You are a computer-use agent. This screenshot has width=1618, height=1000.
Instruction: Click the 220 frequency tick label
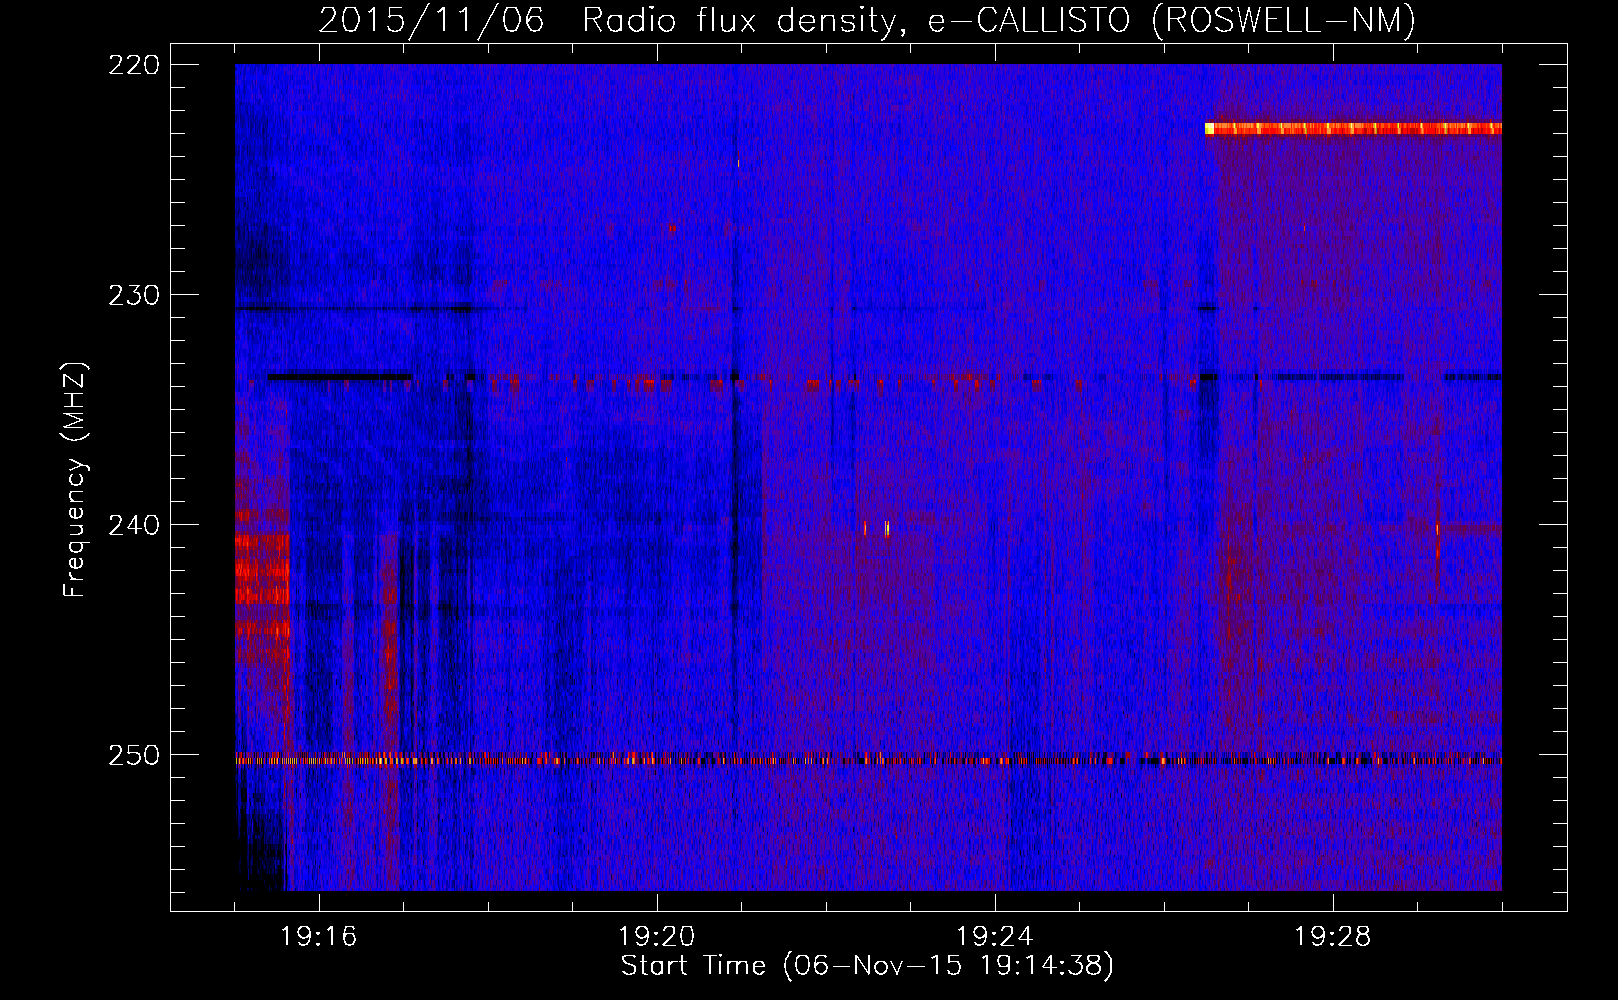[x=134, y=65]
